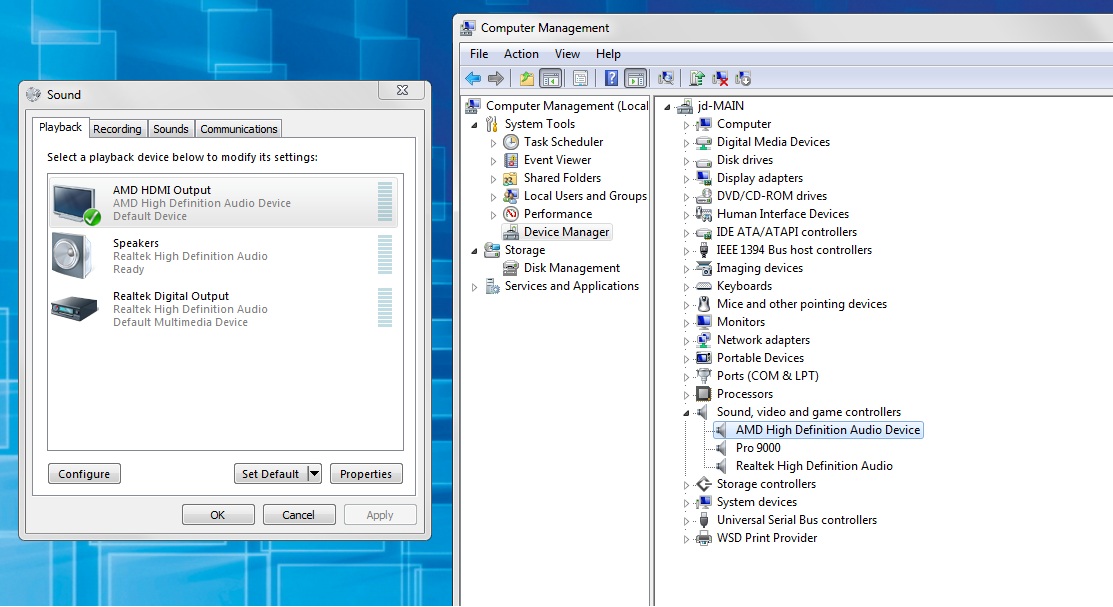Open the Set Default dropdown arrow
Screen dimensions: 1113x607
tap(314, 474)
